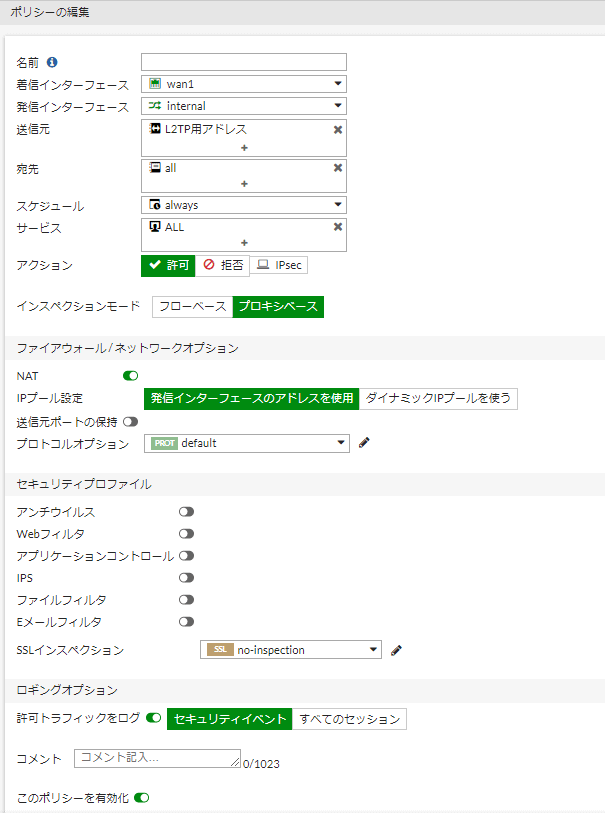Switch inspection mode to フローベース

click(x=192, y=306)
